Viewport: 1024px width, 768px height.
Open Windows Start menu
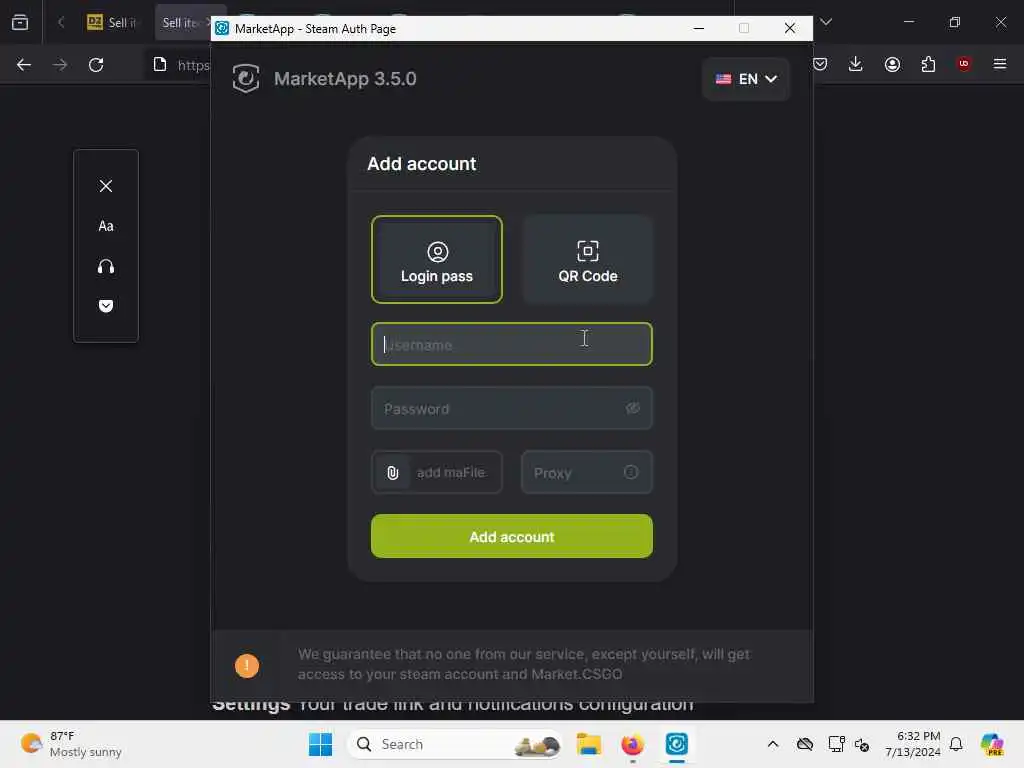[320, 744]
